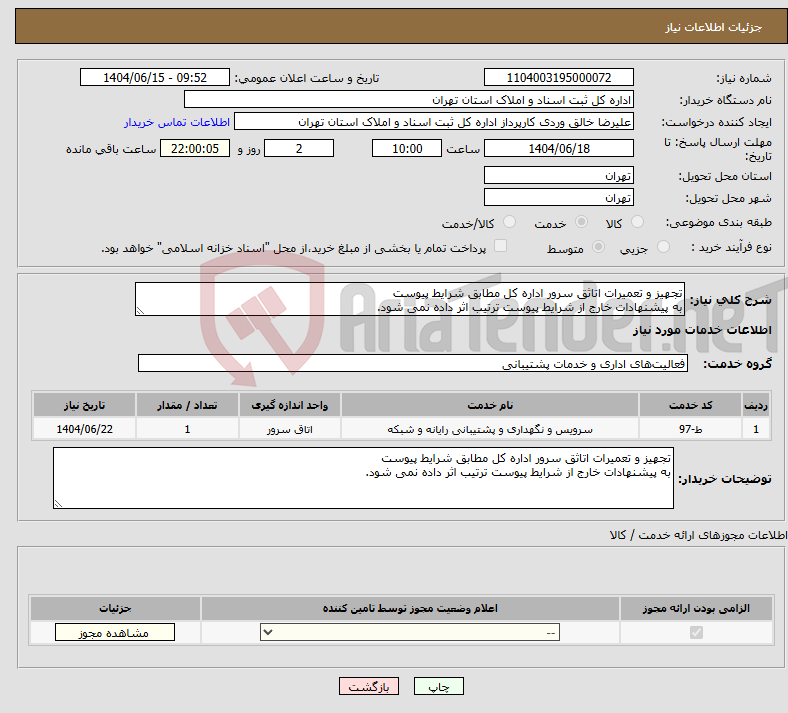Click the resize handle of the description textarea
Image resolution: width=788 pixels, height=713 pixels.
pyautogui.click(x=140, y=311)
